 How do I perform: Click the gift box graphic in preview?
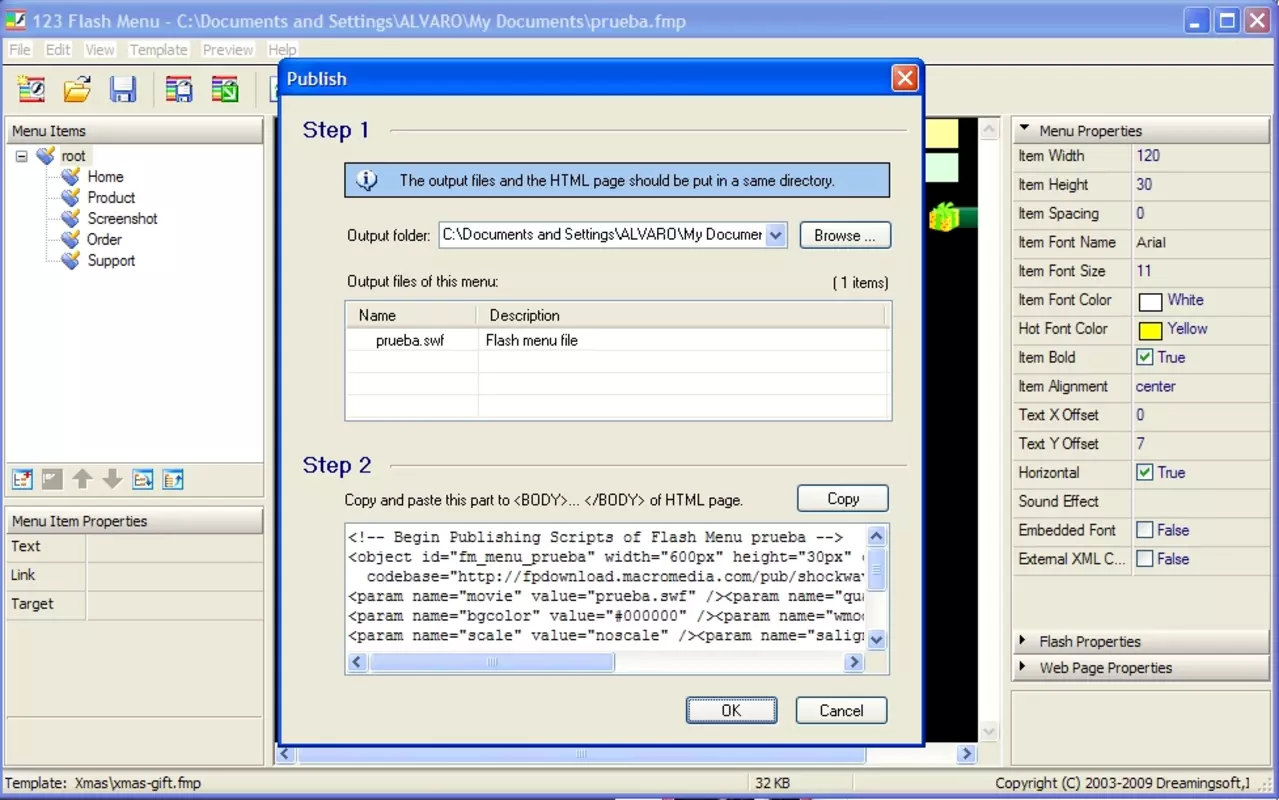(x=944, y=216)
